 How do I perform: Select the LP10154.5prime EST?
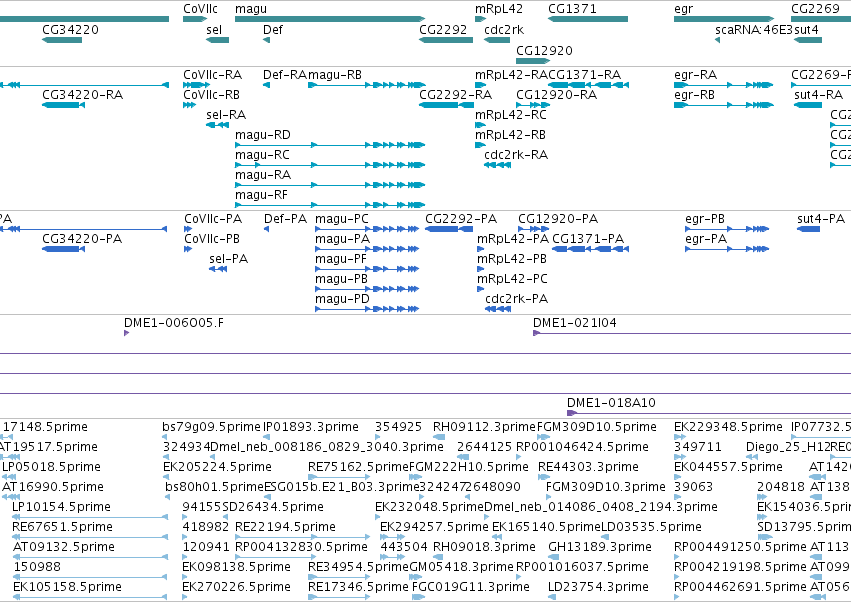(90, 517)
